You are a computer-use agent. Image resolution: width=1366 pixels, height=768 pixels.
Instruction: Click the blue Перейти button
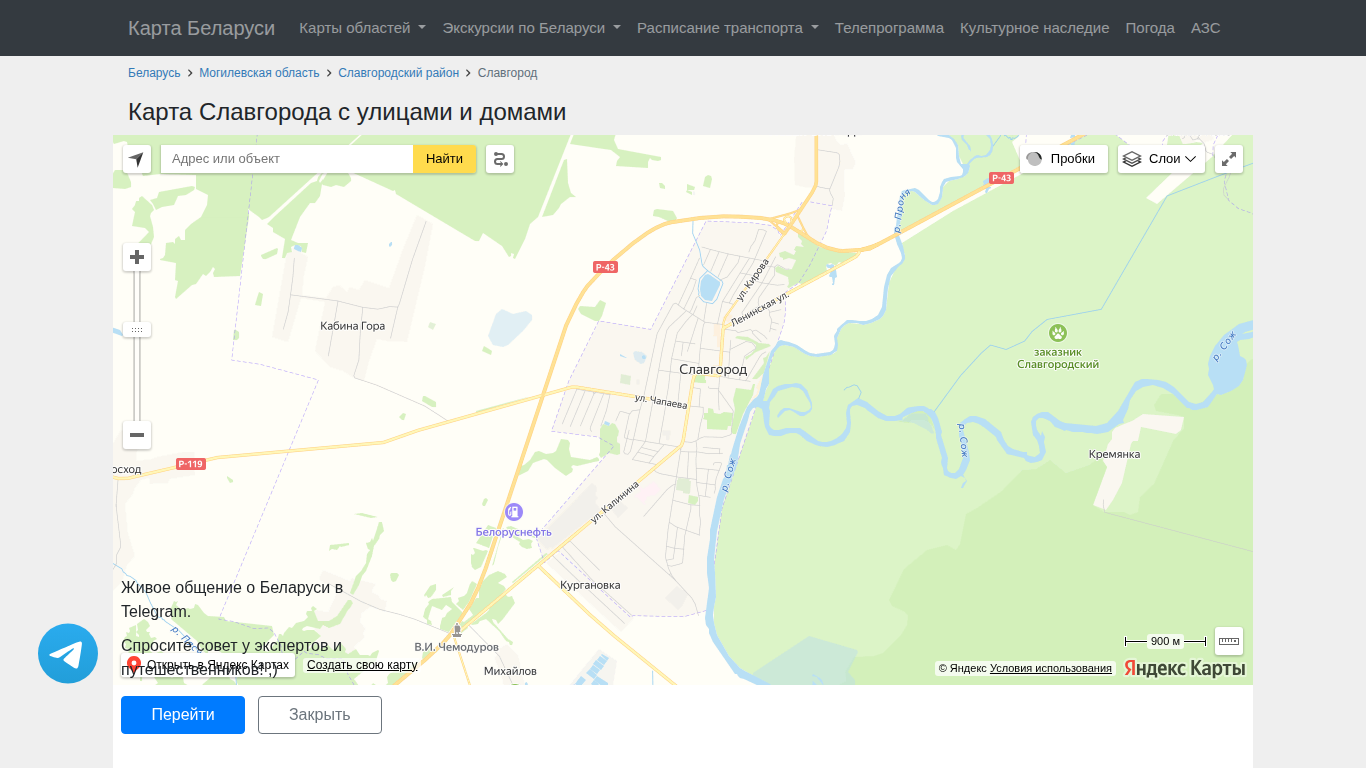click(x=183, y=715)
